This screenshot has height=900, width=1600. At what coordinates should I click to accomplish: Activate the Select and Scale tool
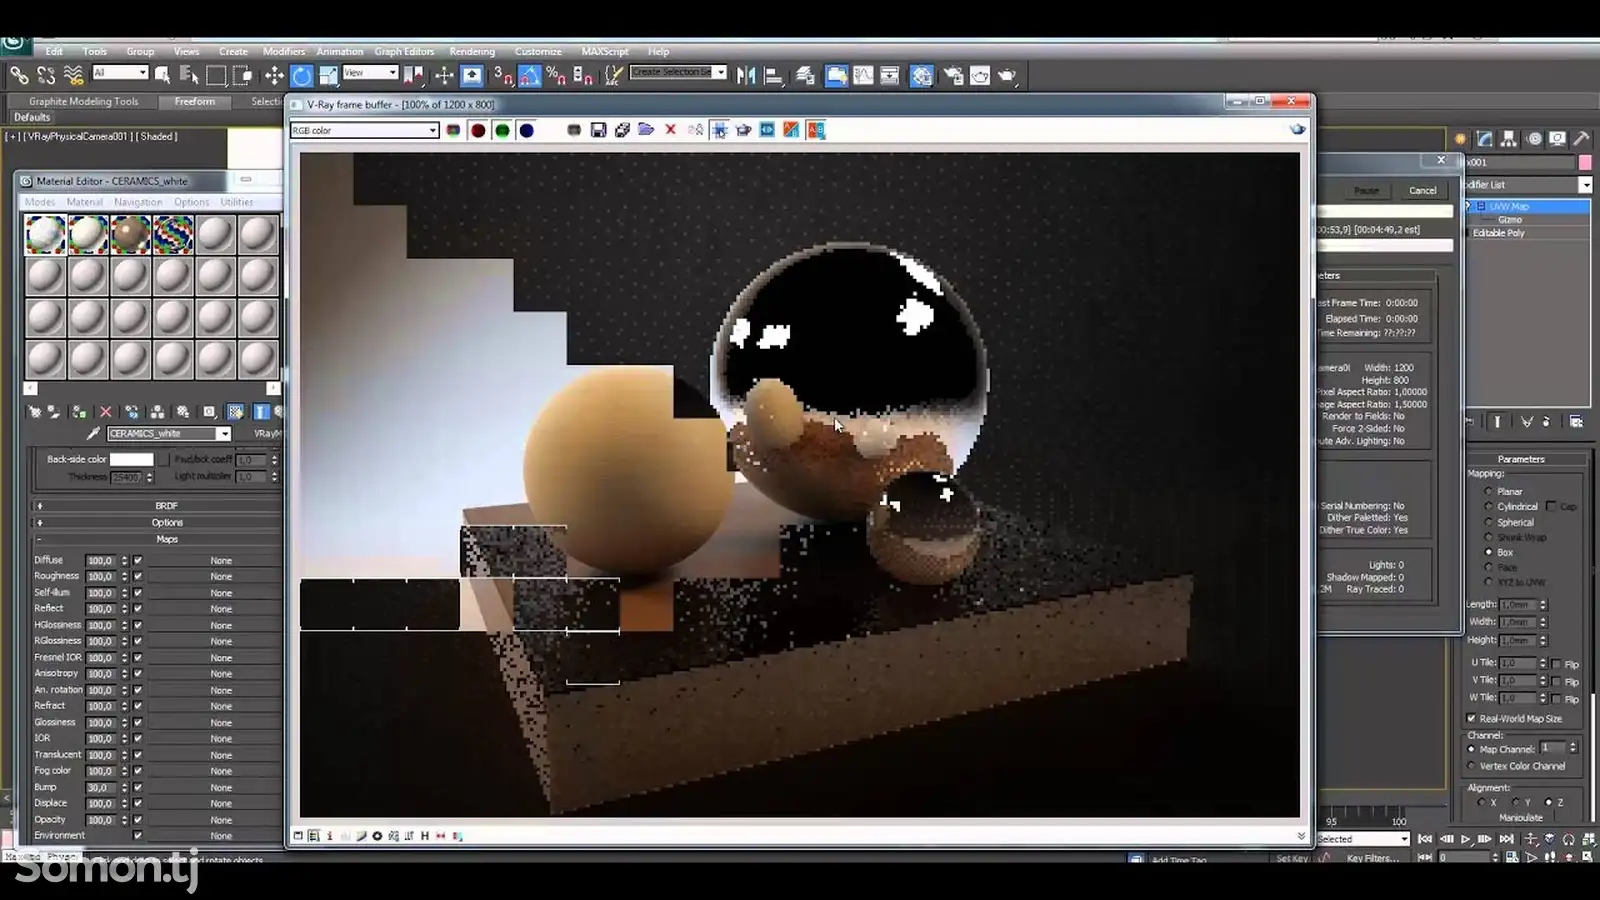click(329, 76)
